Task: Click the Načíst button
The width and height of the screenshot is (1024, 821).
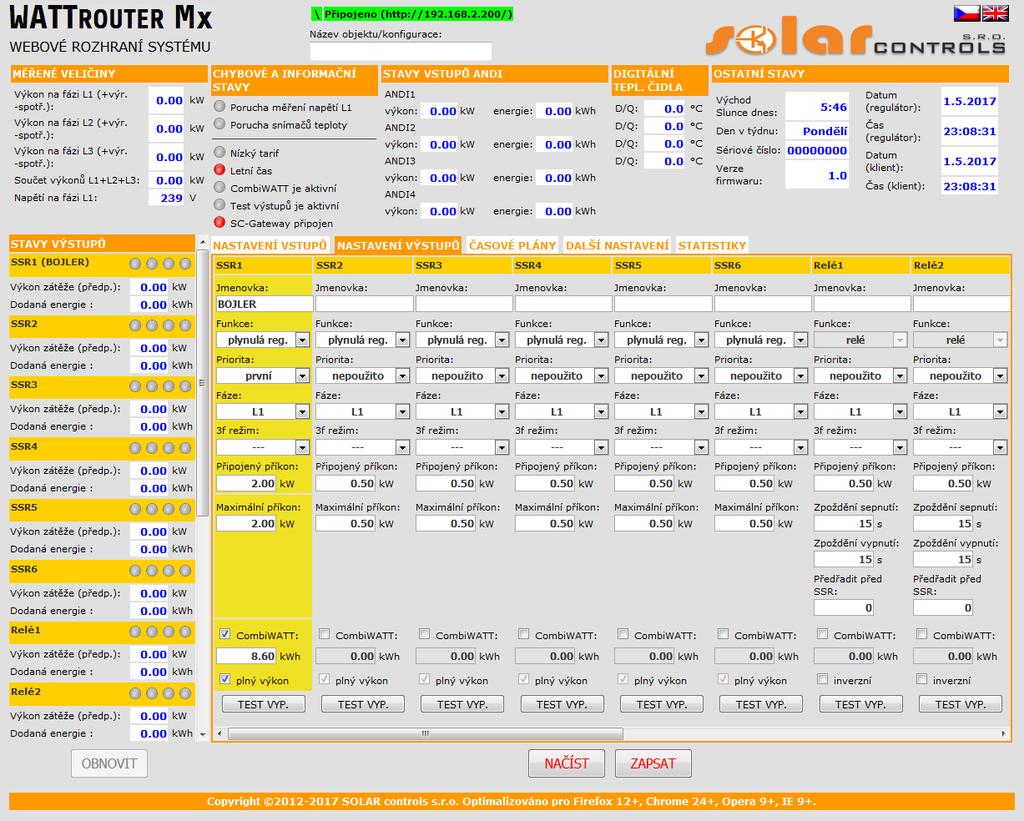Action: [x=566, y=763]
